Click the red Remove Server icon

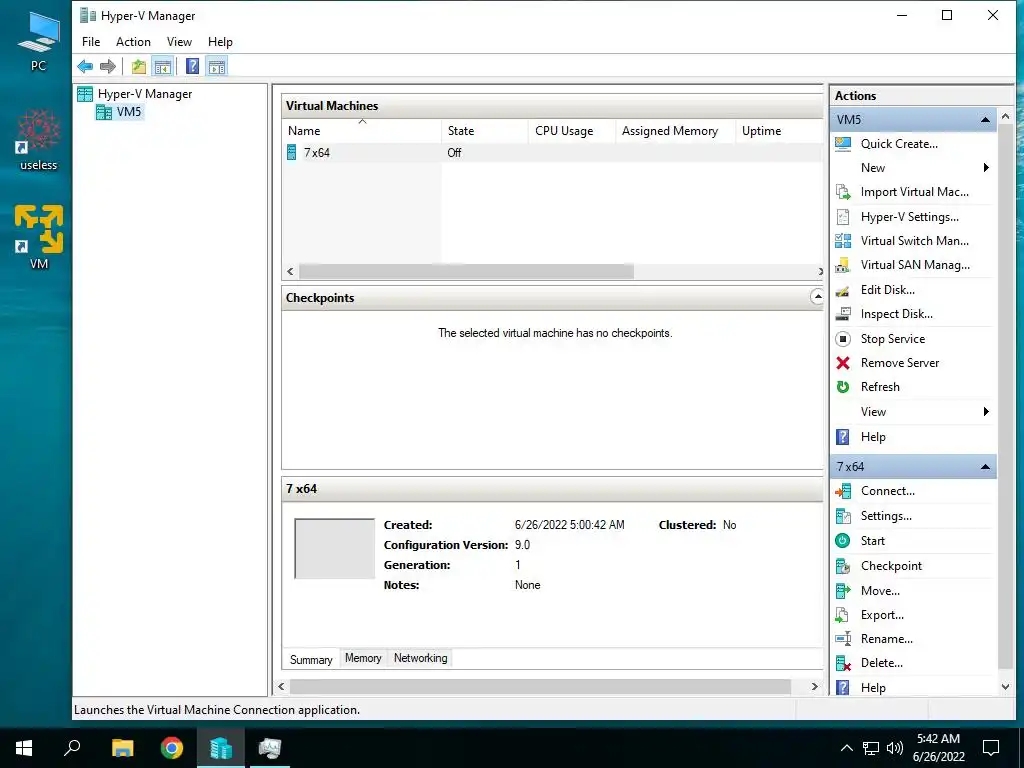click(x=843, y=363)
